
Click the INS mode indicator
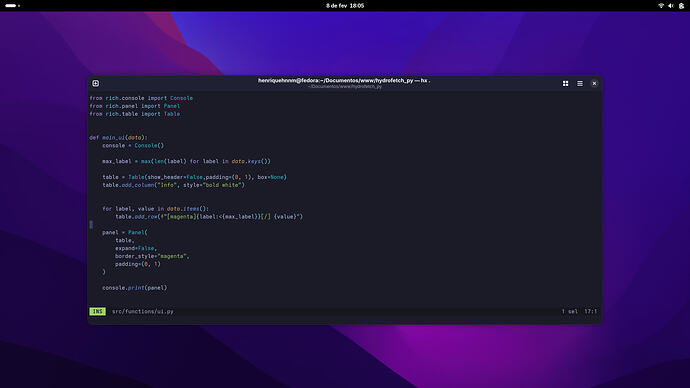click(97, 311)
